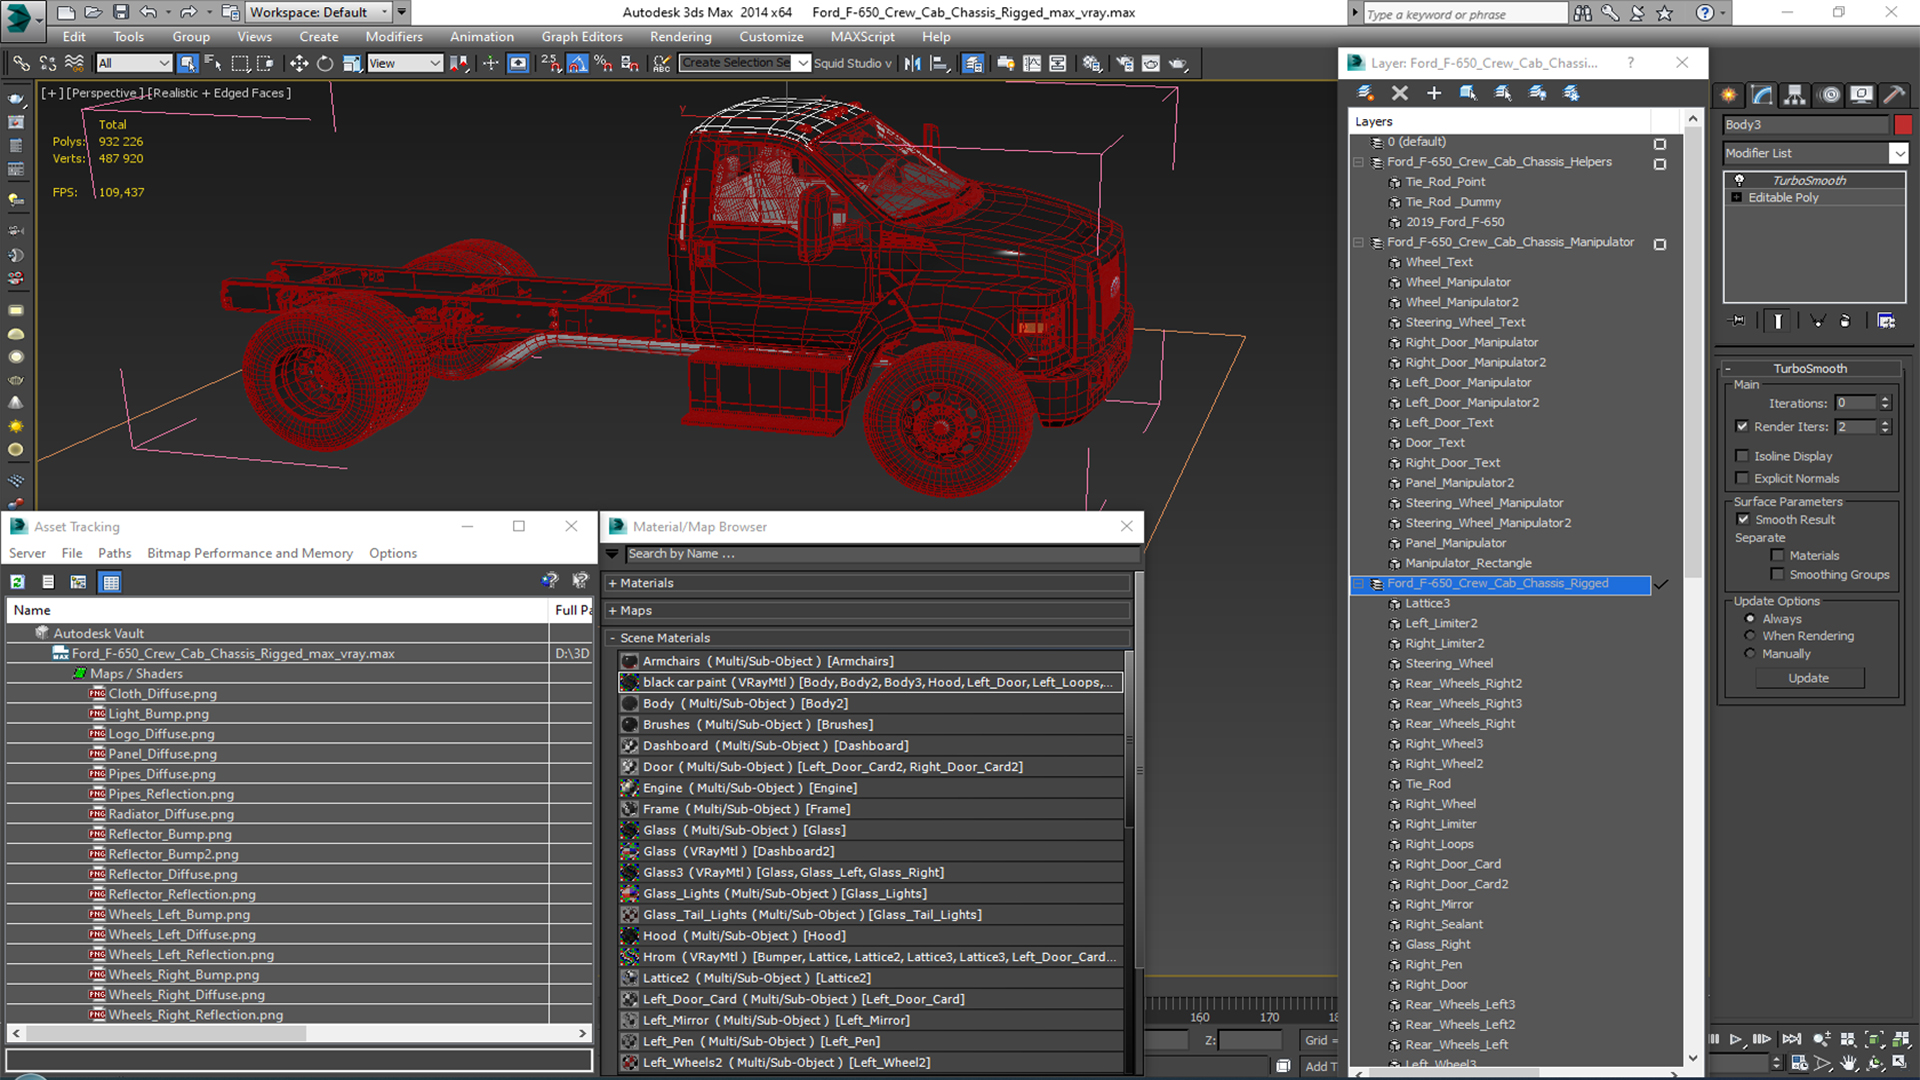Click Remove Modifier trash icon
The image size is (1920, 1080).
[x=1845, y=321]
